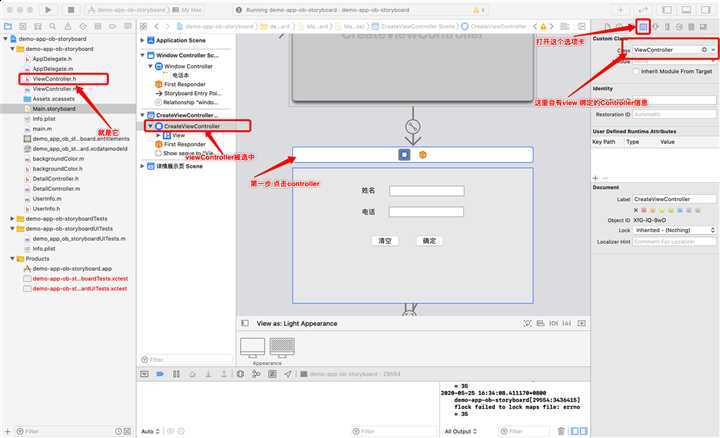Open the Identity inspector tab icon
This screenshot has height=438, width=720.
pos(643,27)
